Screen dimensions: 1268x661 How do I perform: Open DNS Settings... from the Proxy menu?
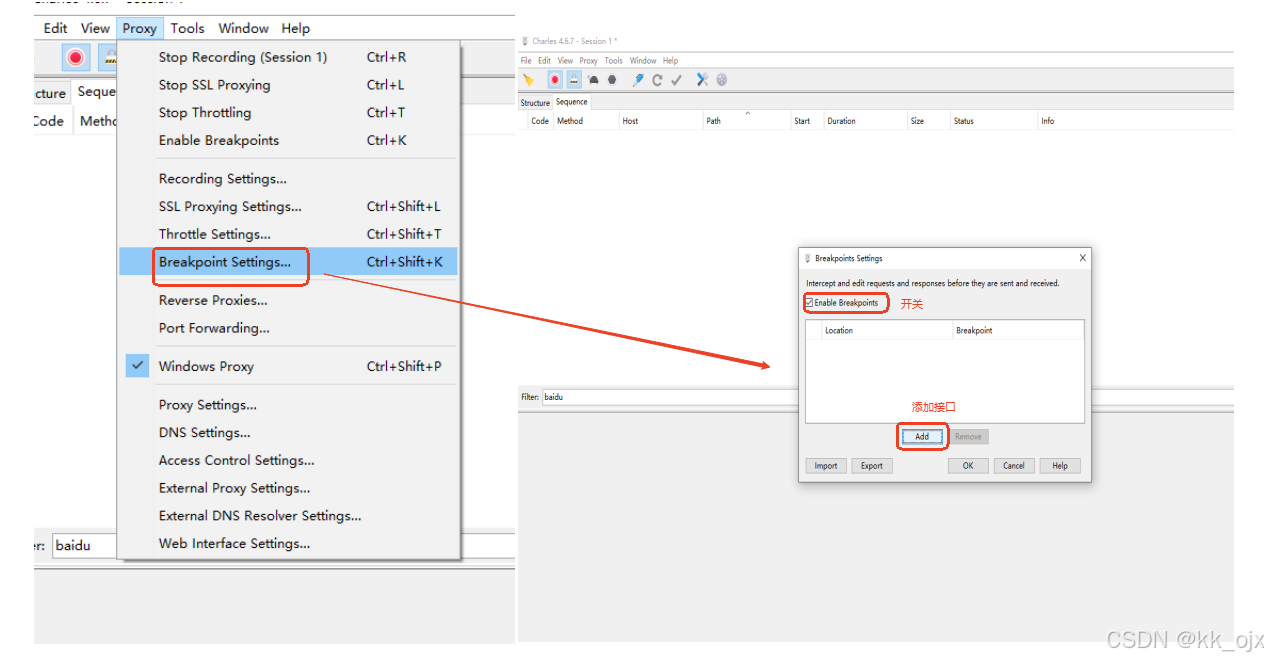288,433
